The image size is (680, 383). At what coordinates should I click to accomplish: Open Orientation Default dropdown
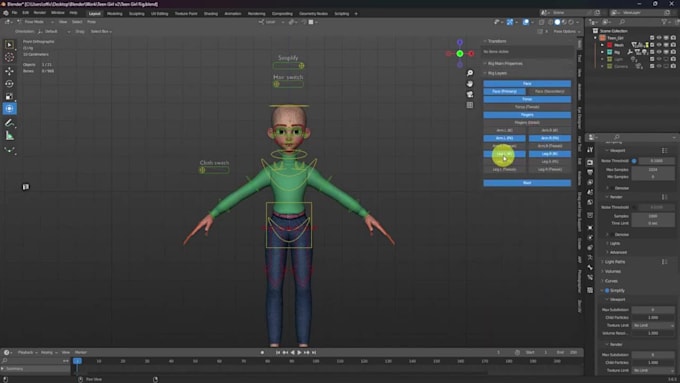pos(54,32)
